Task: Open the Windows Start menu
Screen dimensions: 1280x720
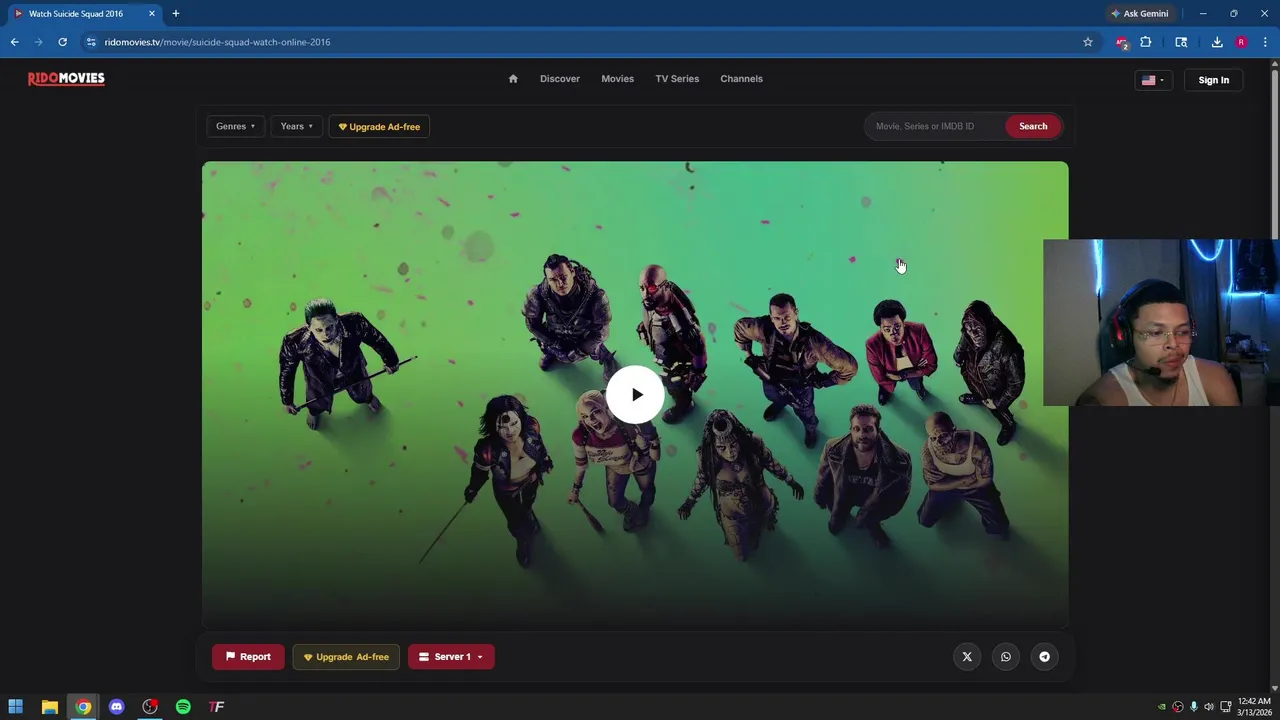Action: click(x=16, y=707)
